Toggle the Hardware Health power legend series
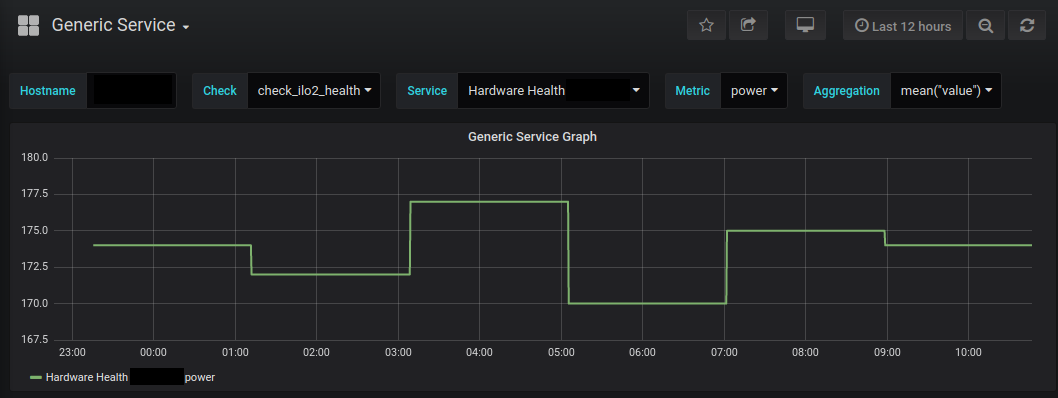Image resolution: width=1058 pixels, height=398 pixels. click(x=130, y=378)
